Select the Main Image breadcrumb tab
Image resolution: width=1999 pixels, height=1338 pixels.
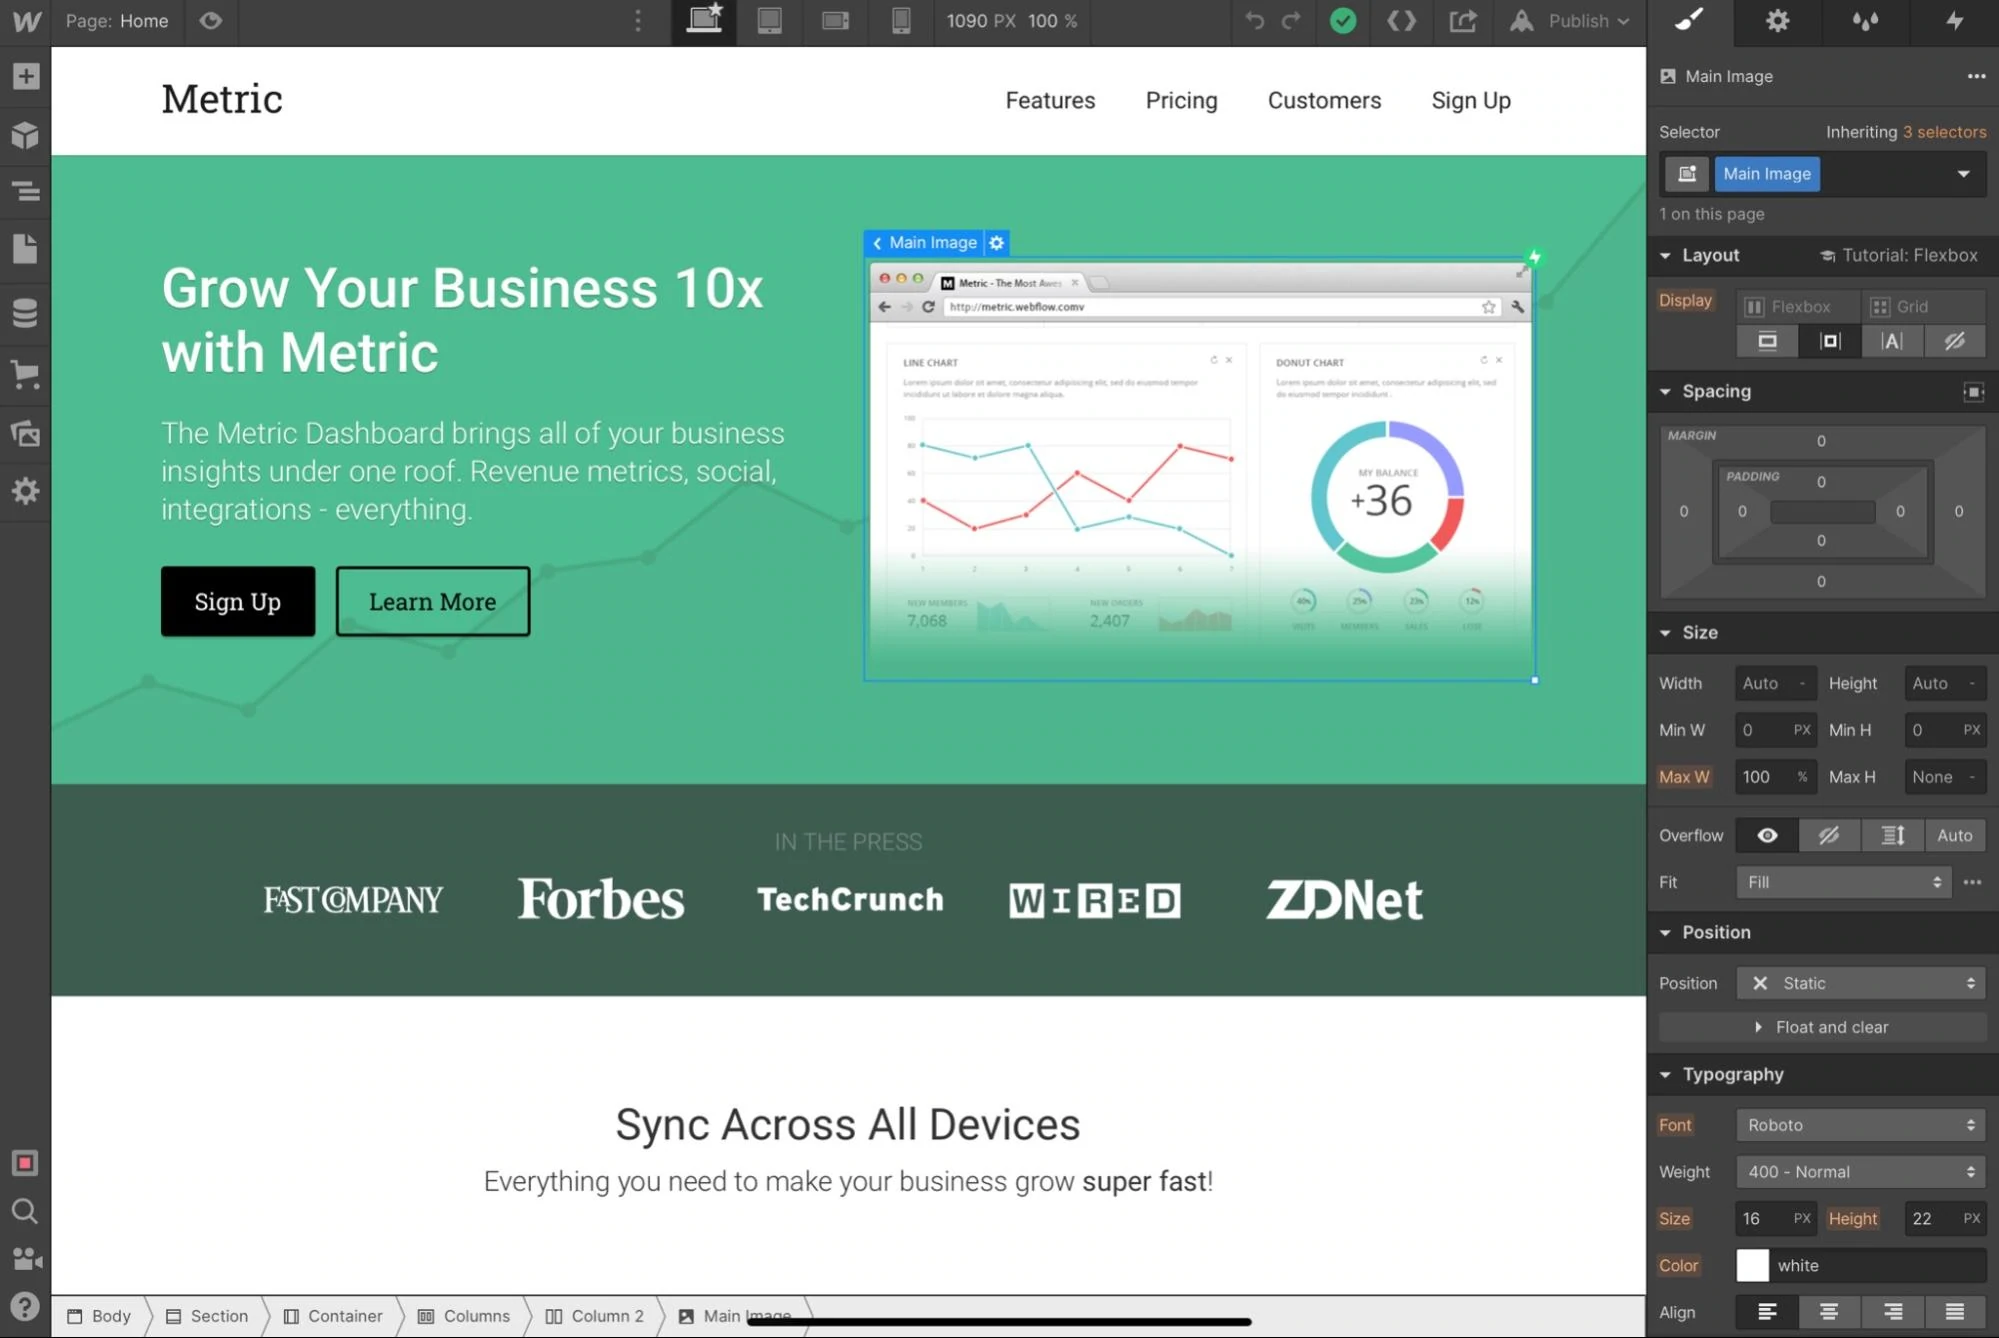point(746,1316)
